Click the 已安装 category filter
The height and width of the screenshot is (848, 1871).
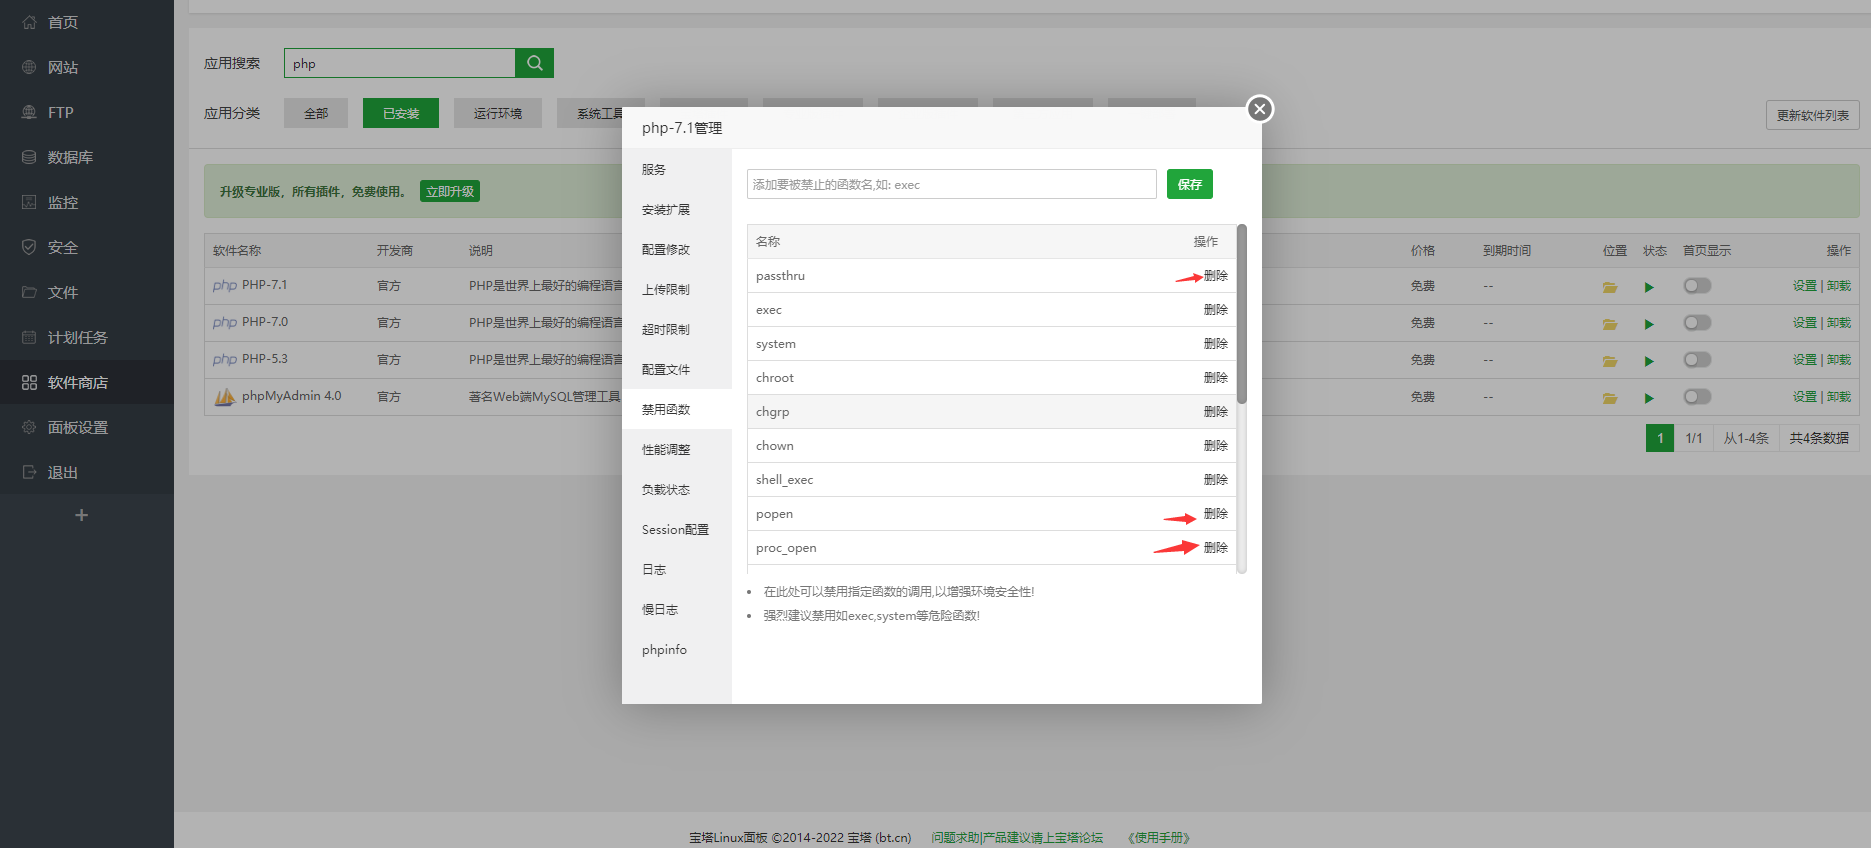pyautogui.click(x=401, y=113)
